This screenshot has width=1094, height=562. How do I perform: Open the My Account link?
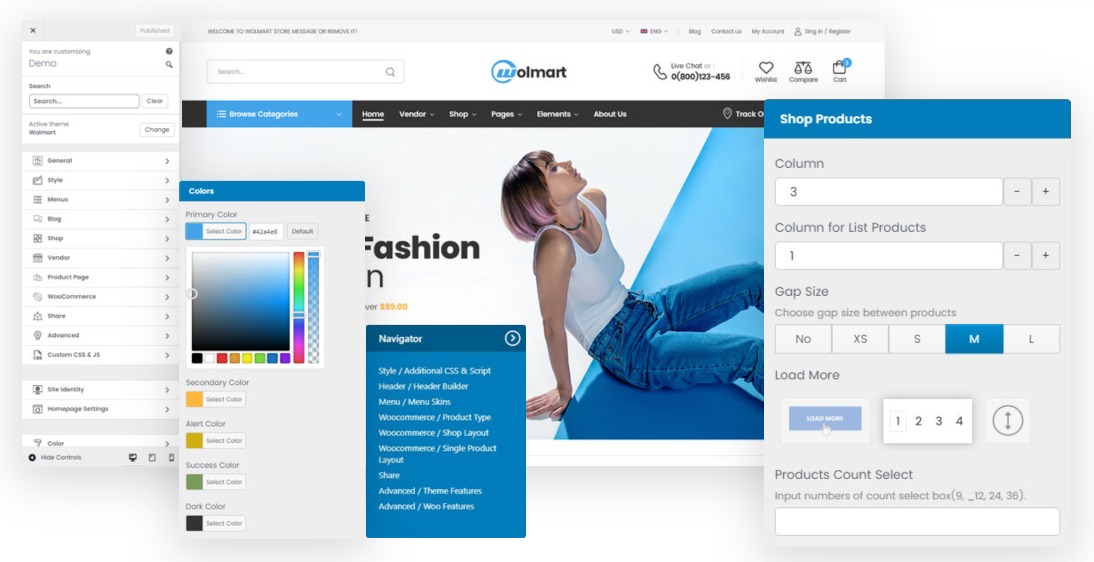pyautogui.click(x=767, y=31)
